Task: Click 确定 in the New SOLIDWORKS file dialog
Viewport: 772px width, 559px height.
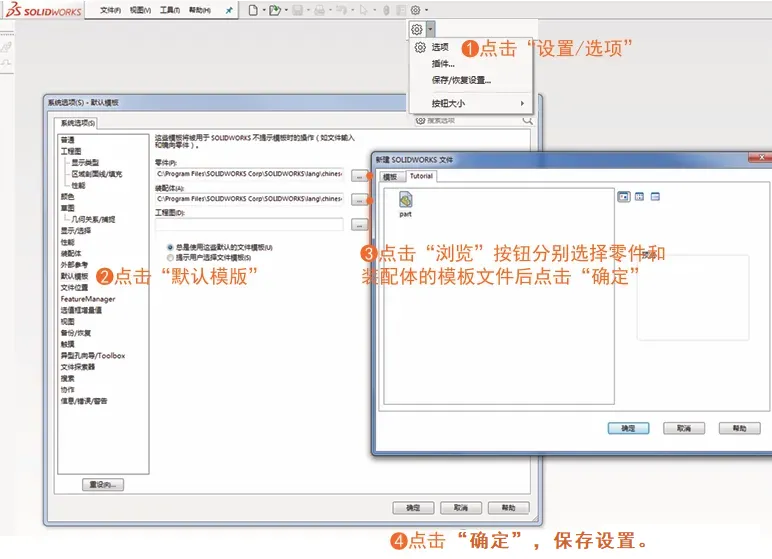Action: click(x=628, y=428)
